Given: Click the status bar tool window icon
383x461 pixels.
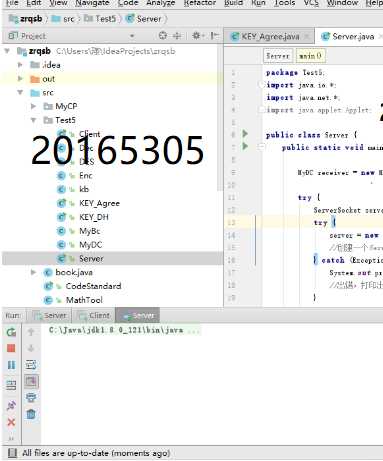Looking at the screenshot, I should pyautogui.click(x=12, y=453).
